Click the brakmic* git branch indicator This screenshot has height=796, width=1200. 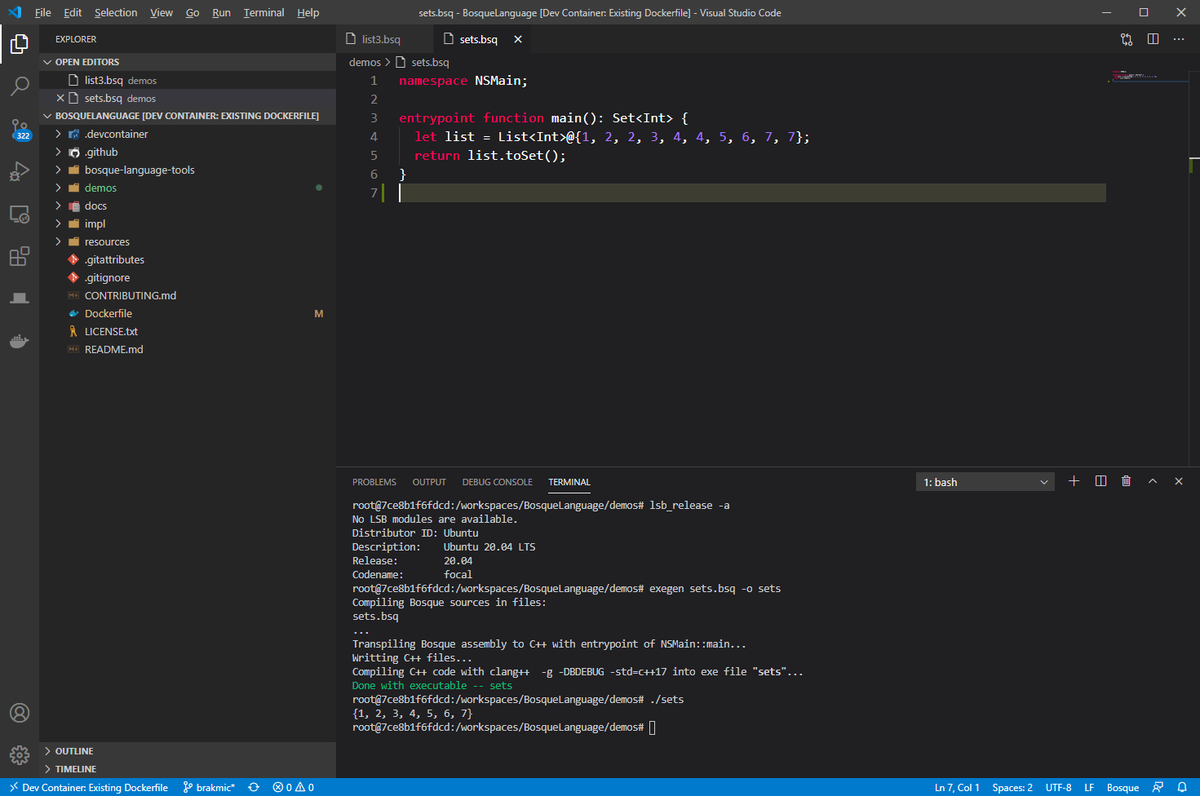[x=209, y=787]
